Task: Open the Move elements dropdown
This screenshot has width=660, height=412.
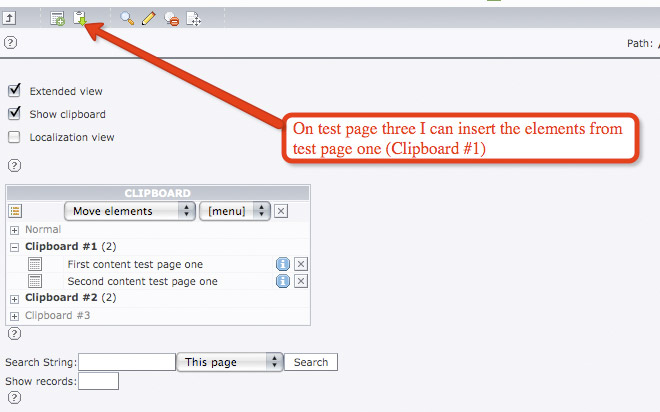Action: pyautogui.click(x=129, y=211)
